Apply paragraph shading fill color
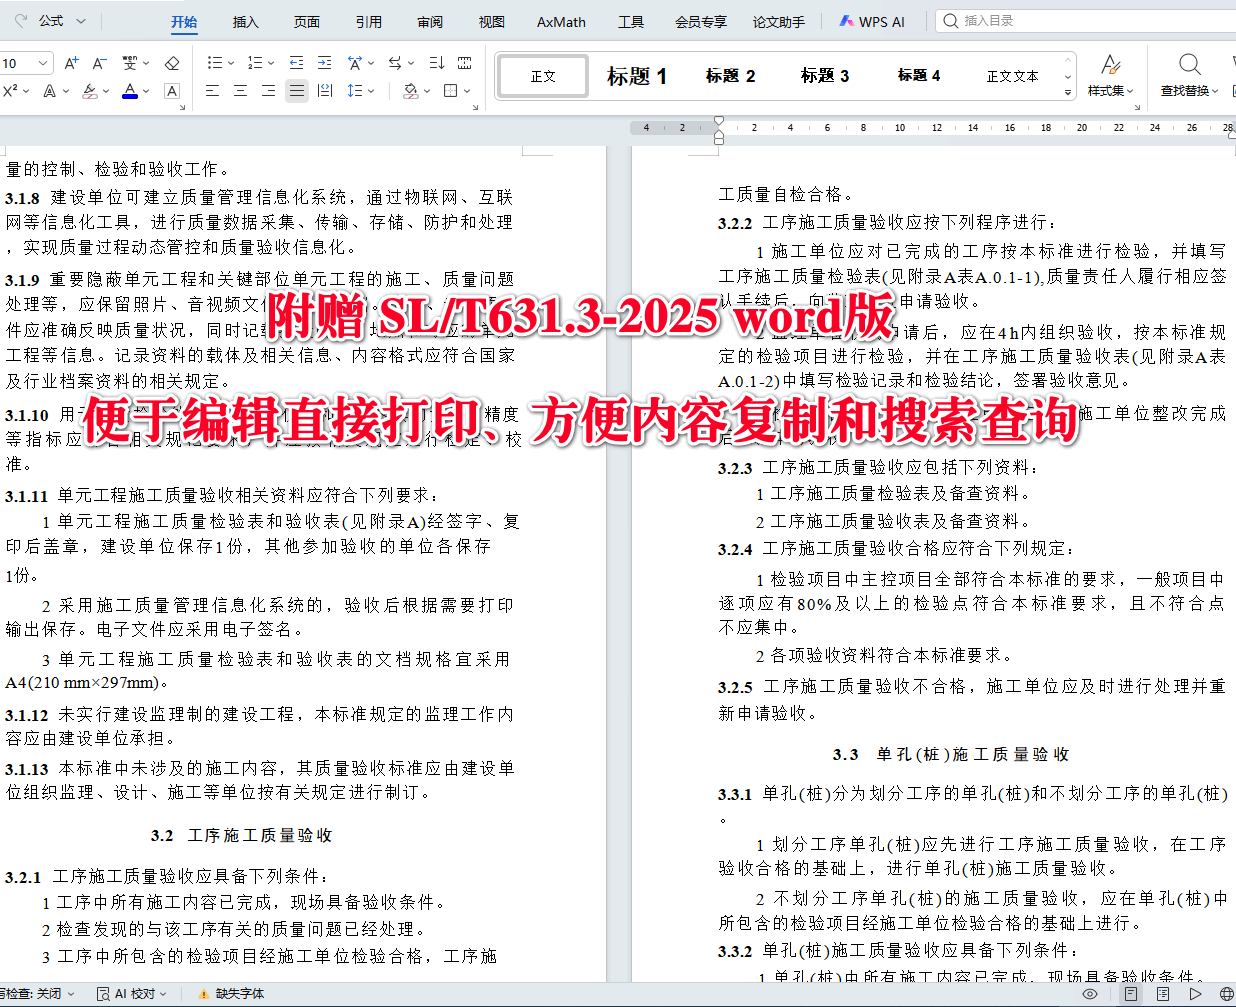The width and height of the screenshot is (1236, 1007). pos(410,91)
